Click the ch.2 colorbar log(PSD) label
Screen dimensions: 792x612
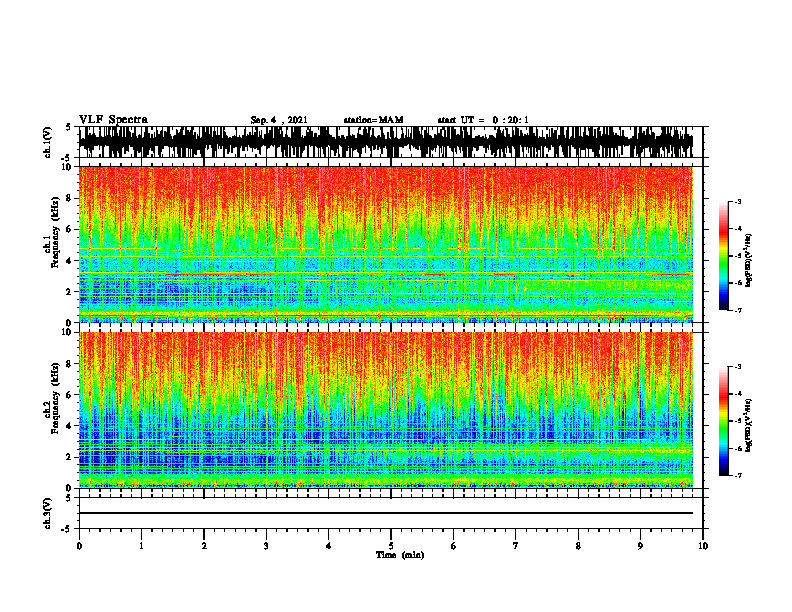[749, 425]
